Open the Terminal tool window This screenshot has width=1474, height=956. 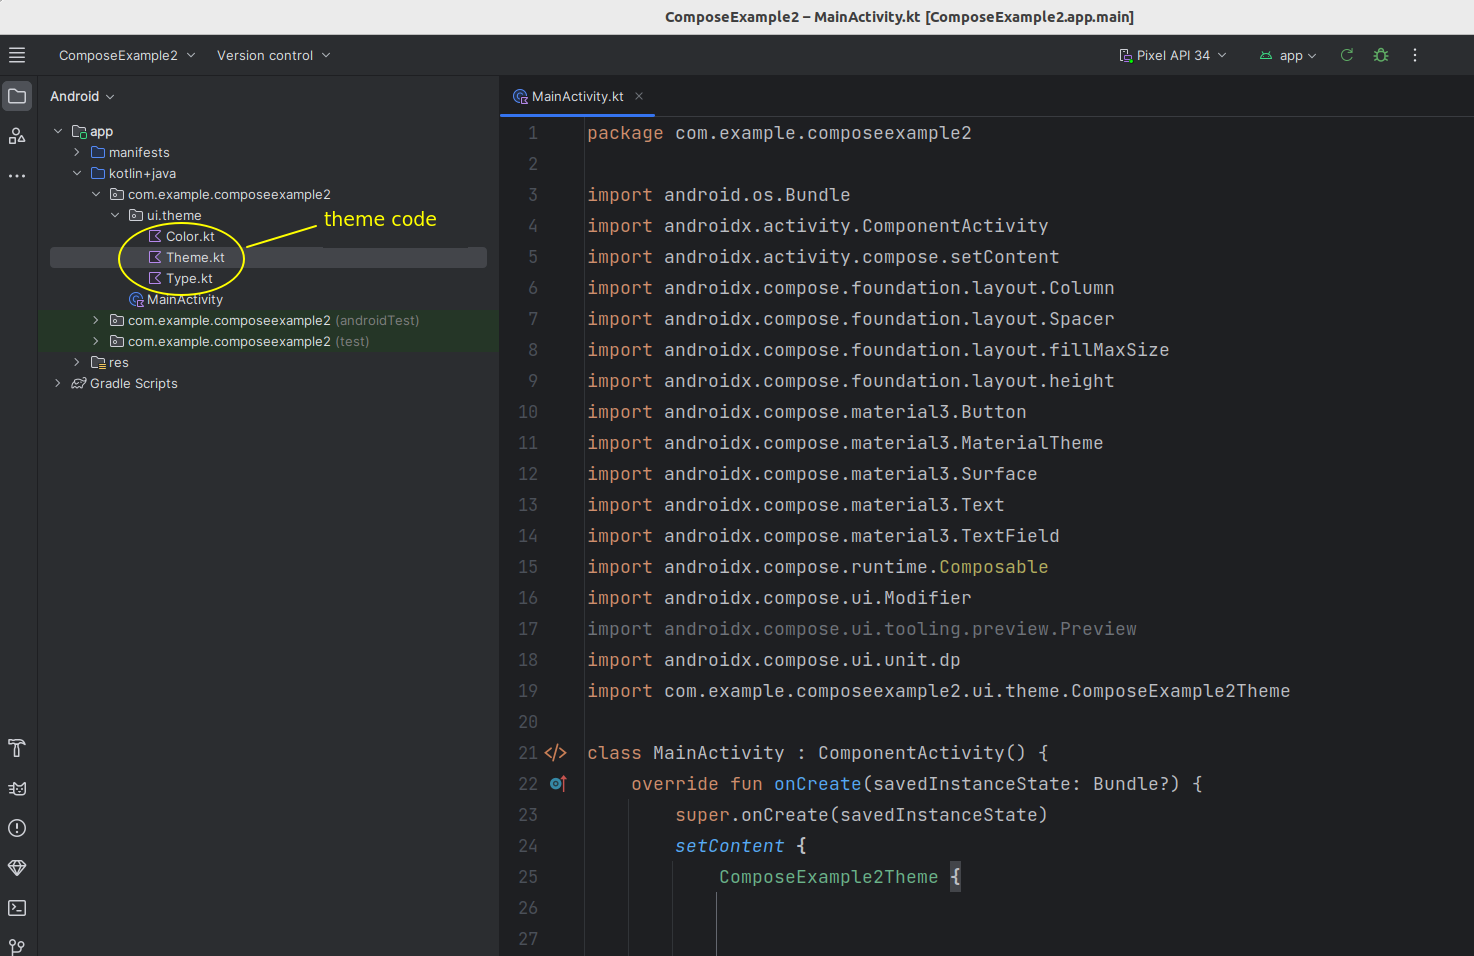point(17,908)
